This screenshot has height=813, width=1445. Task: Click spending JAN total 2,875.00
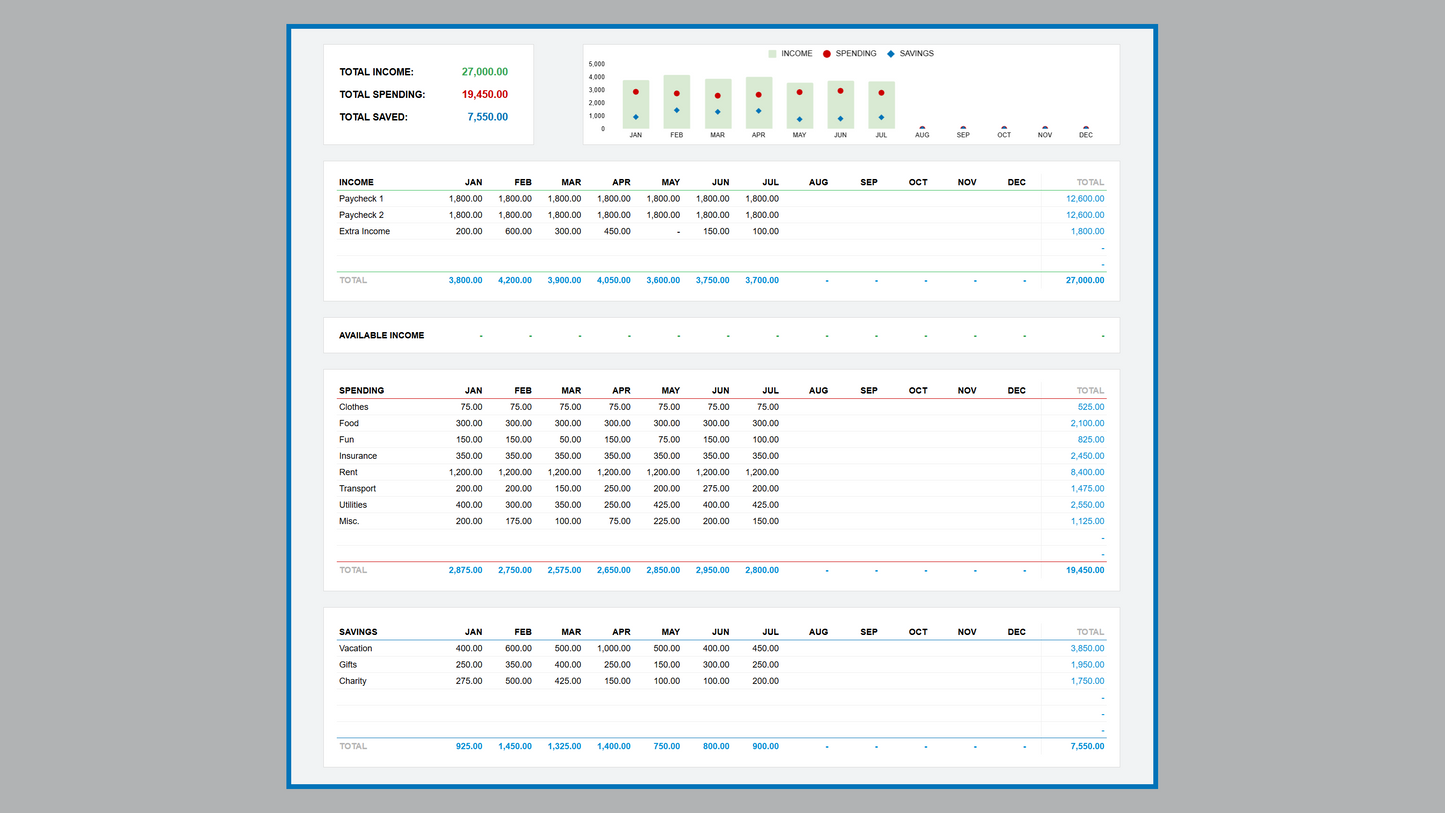(x=465, y=571)
